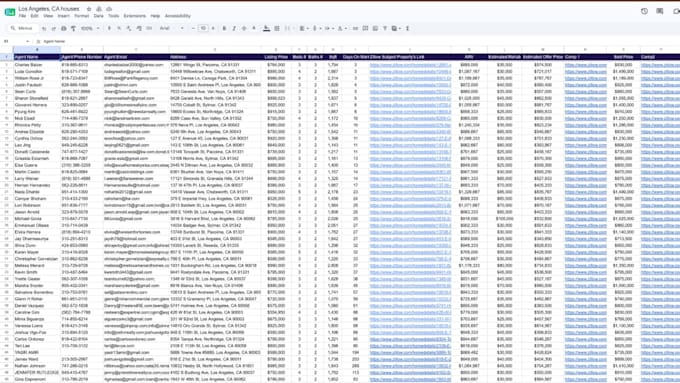
Task: Open the Extensions menu
Action: point(134,16)
